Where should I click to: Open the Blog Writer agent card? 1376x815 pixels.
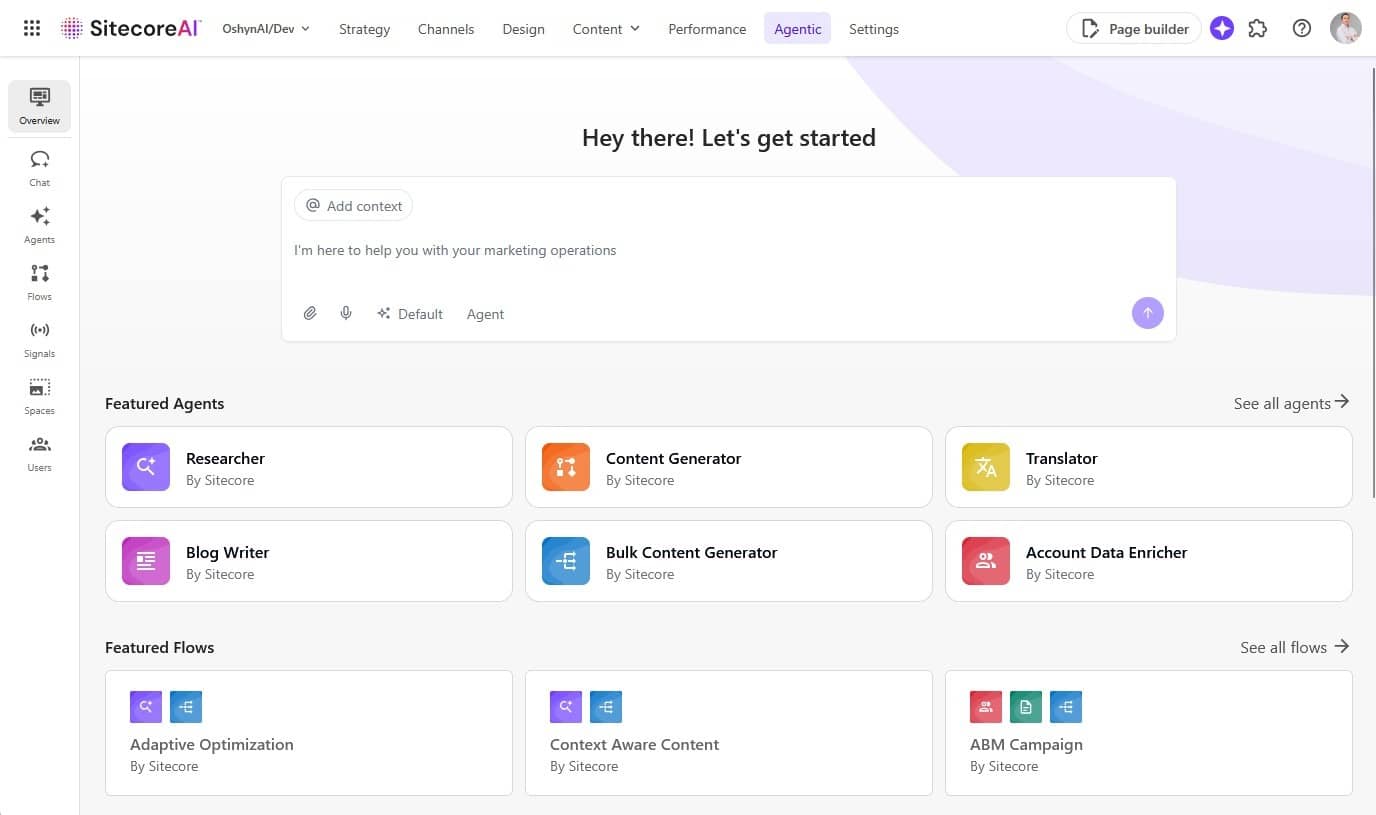[309, 561]
